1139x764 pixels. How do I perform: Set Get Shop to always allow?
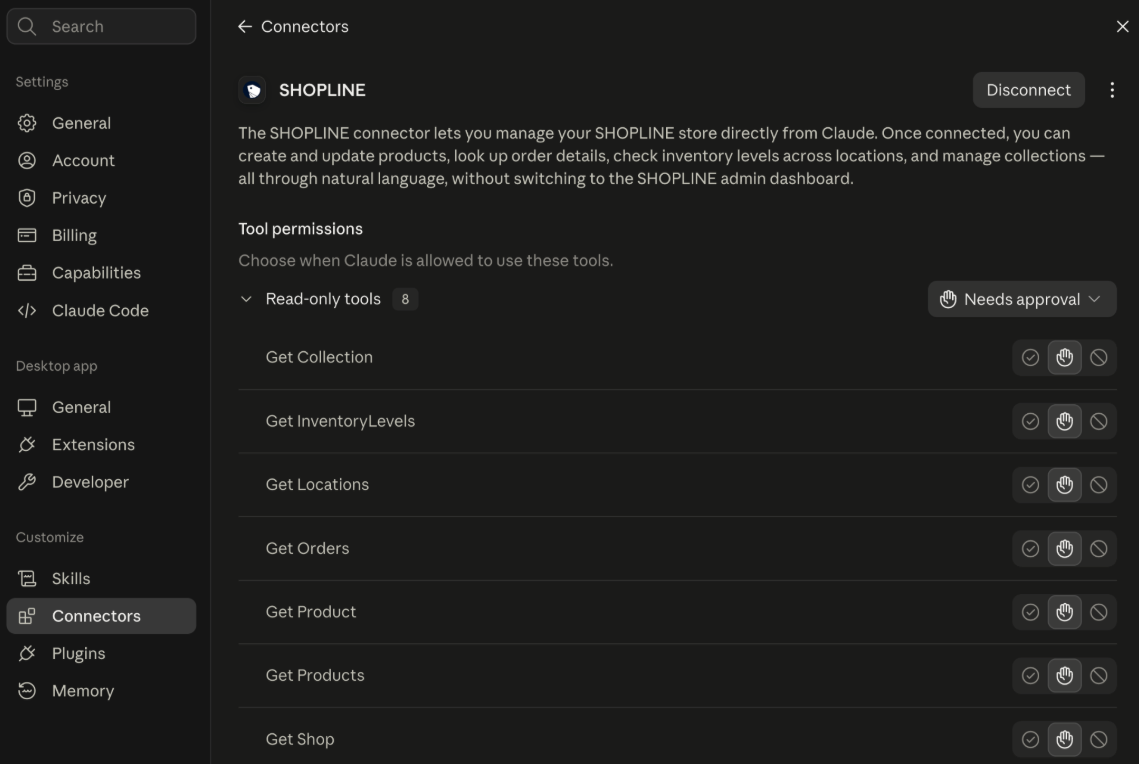coord(1030,739)
